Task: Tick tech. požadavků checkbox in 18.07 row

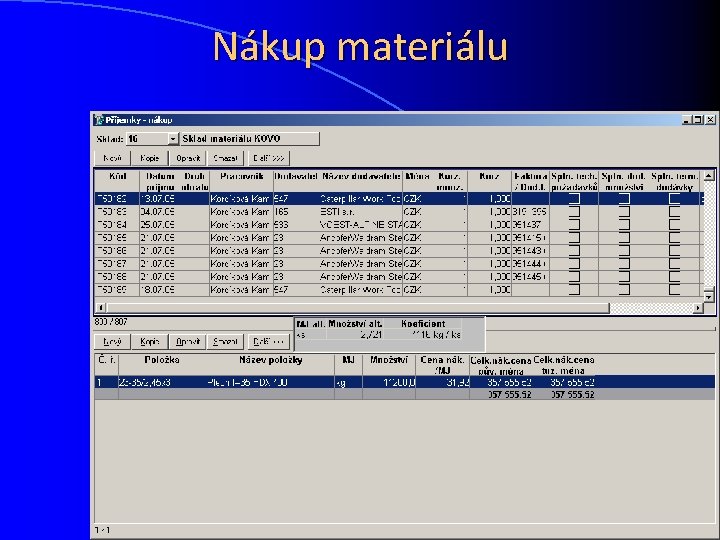Action: [x=574, y=290]
